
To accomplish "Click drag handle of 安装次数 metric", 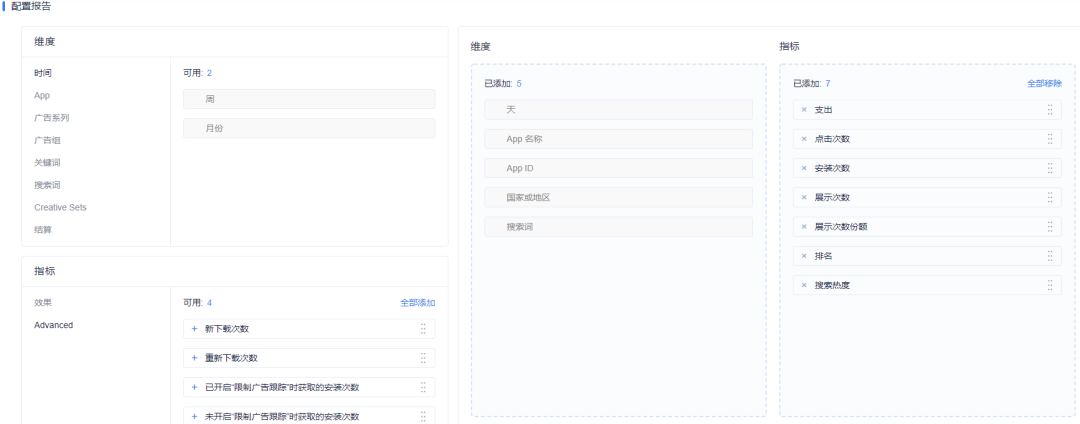I will point(1050,168).
